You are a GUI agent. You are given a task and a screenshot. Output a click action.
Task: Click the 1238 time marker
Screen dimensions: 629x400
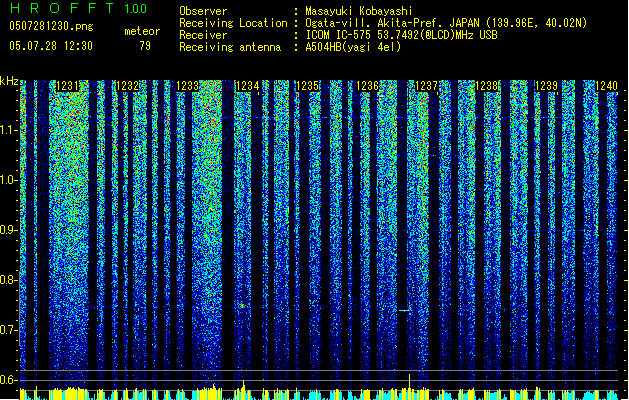click(x=487, y=86)
